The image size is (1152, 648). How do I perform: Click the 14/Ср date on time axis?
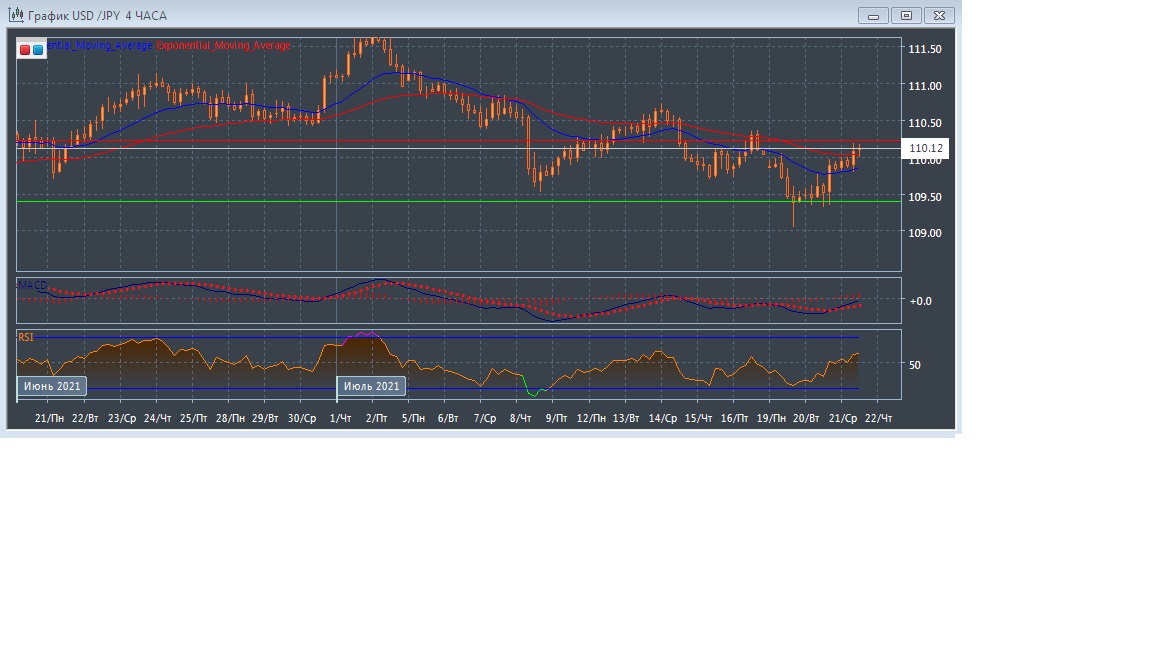tap(662, 418)
